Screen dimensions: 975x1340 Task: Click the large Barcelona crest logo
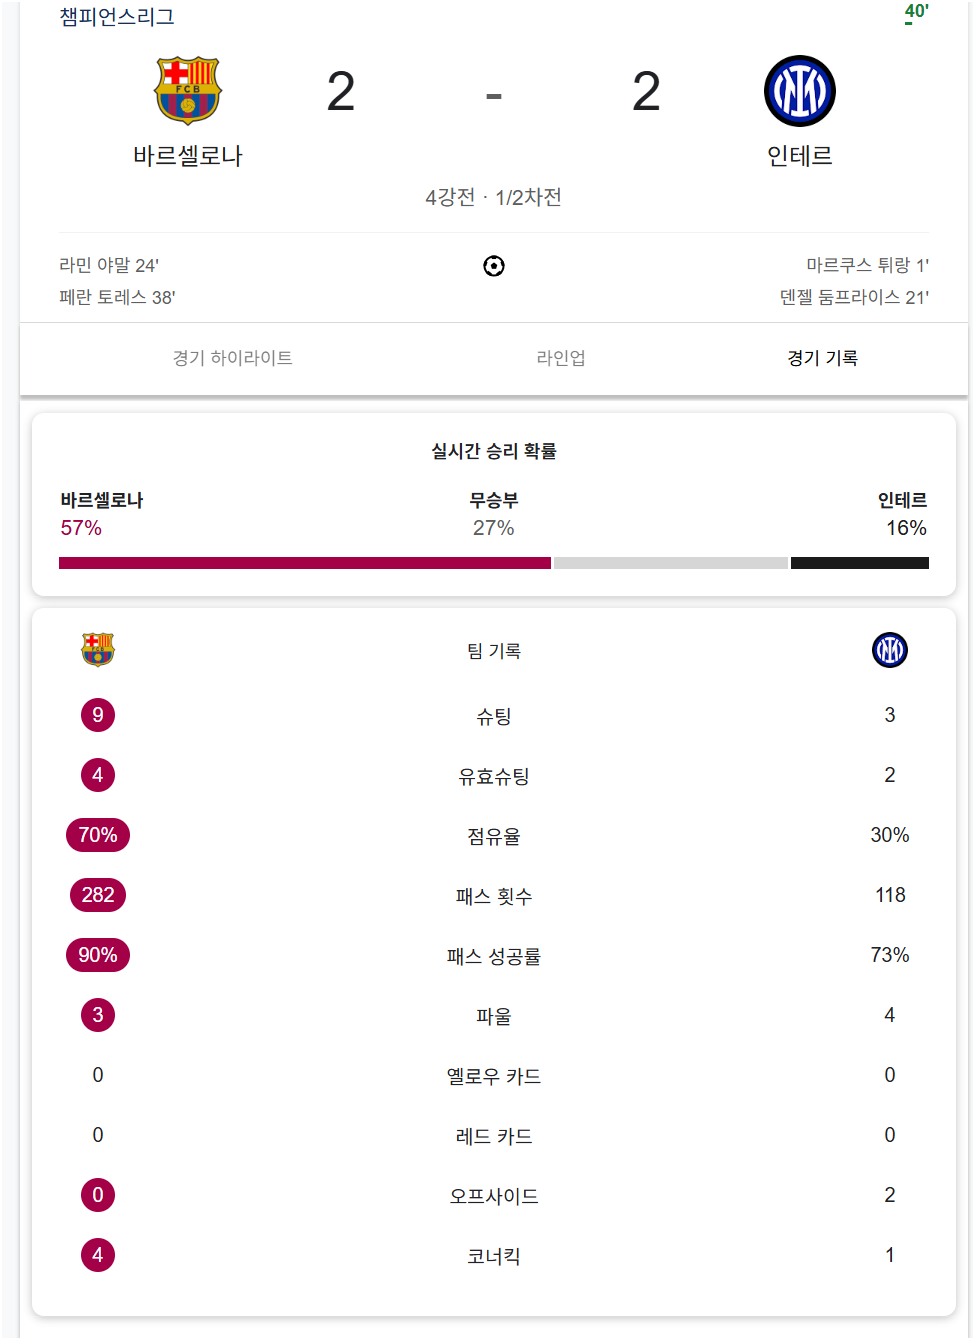tap(188, 90)
